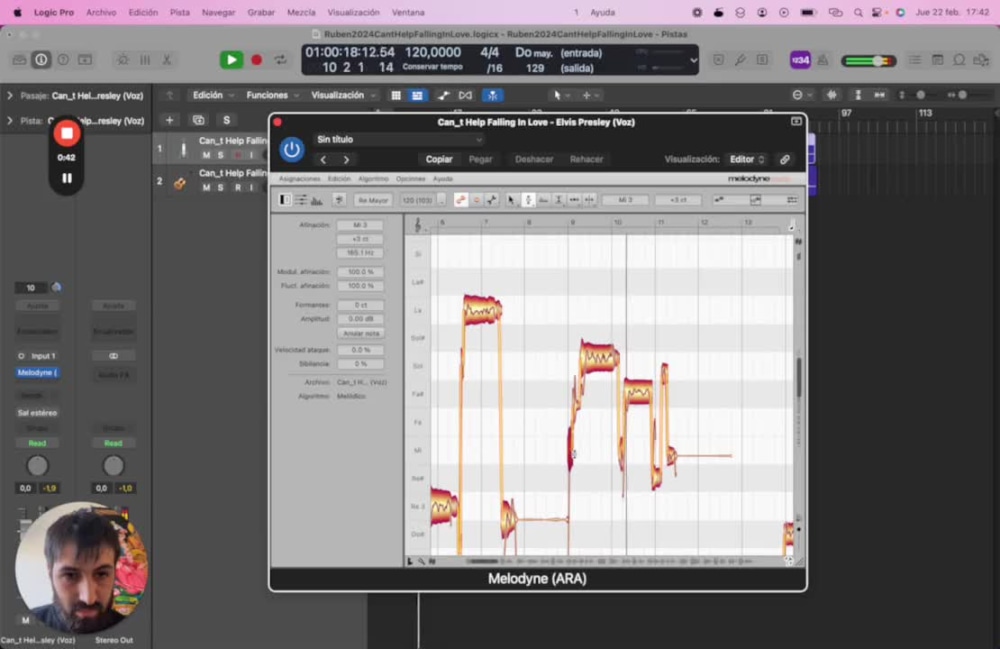Solo track 2 with S button
Image resolution: width=1000 pixels, height=649 pixels.
[x=221, y=187]
